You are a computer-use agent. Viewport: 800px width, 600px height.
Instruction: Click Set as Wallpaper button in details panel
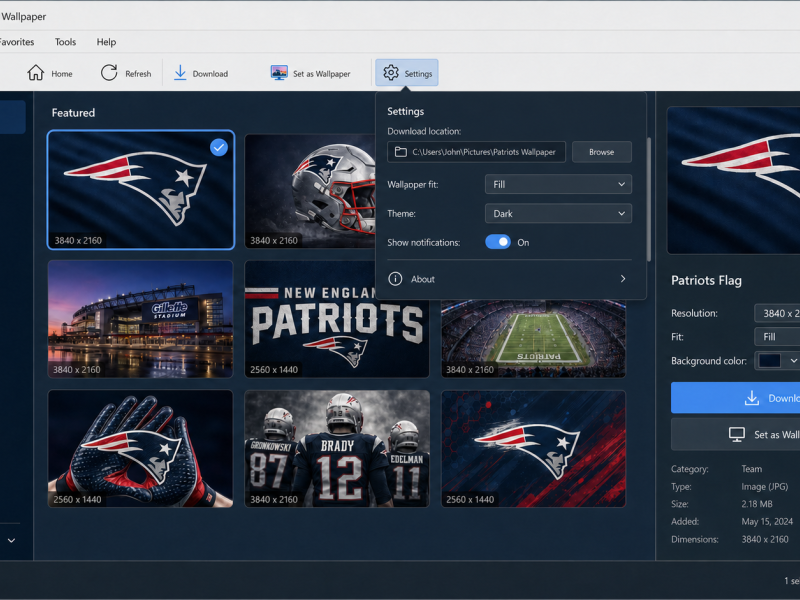[735, 434]
